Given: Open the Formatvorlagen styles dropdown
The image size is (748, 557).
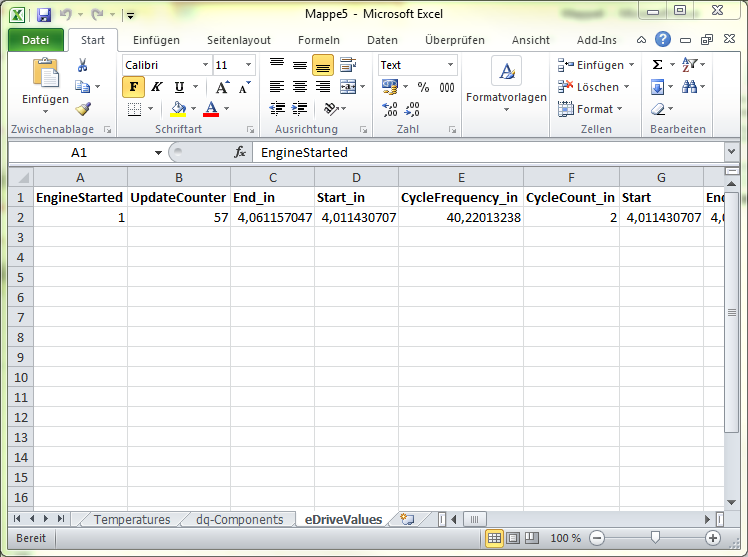Looking at the screenshot, I should coord(506,85).
